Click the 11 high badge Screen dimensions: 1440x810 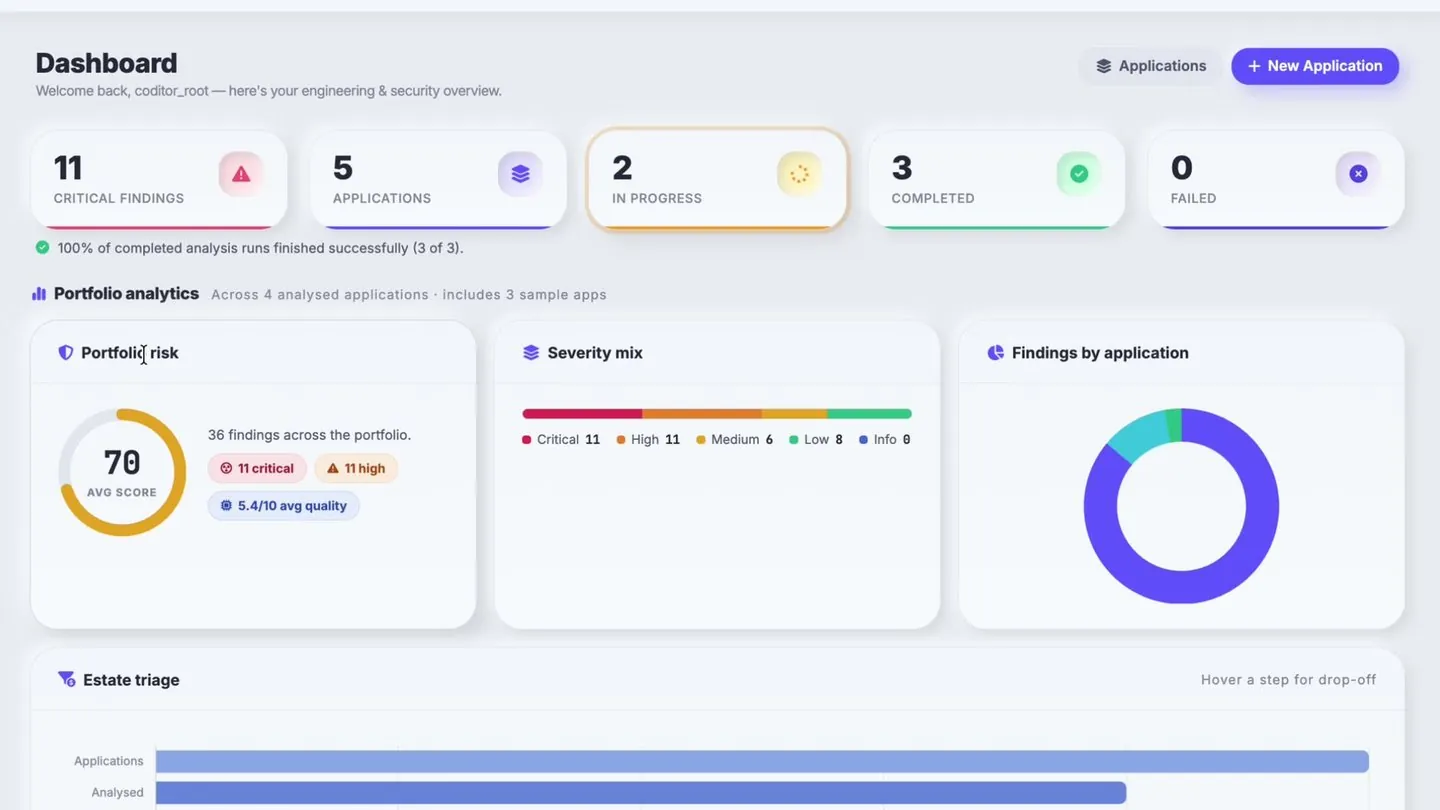coord(356,468)
